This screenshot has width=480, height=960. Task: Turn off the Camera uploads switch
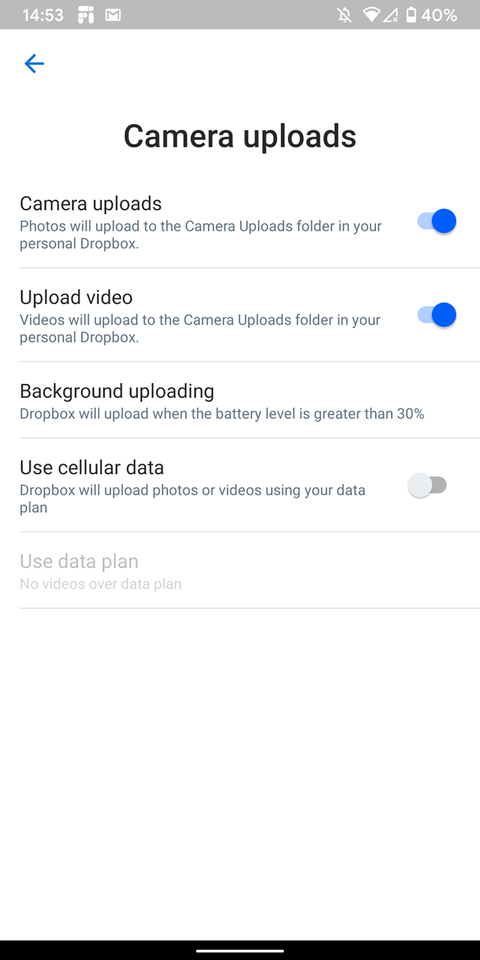pyautogui.click(x=437, y=221)
